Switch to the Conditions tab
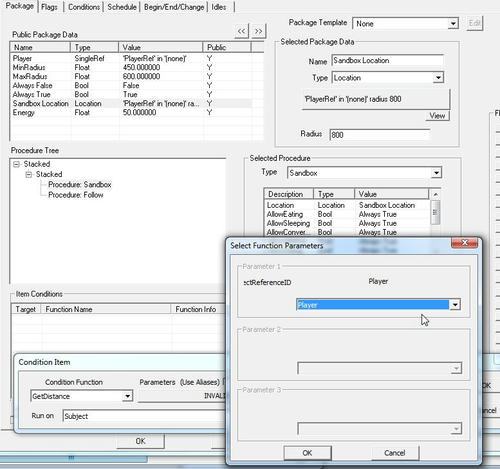 pos(84,7)
